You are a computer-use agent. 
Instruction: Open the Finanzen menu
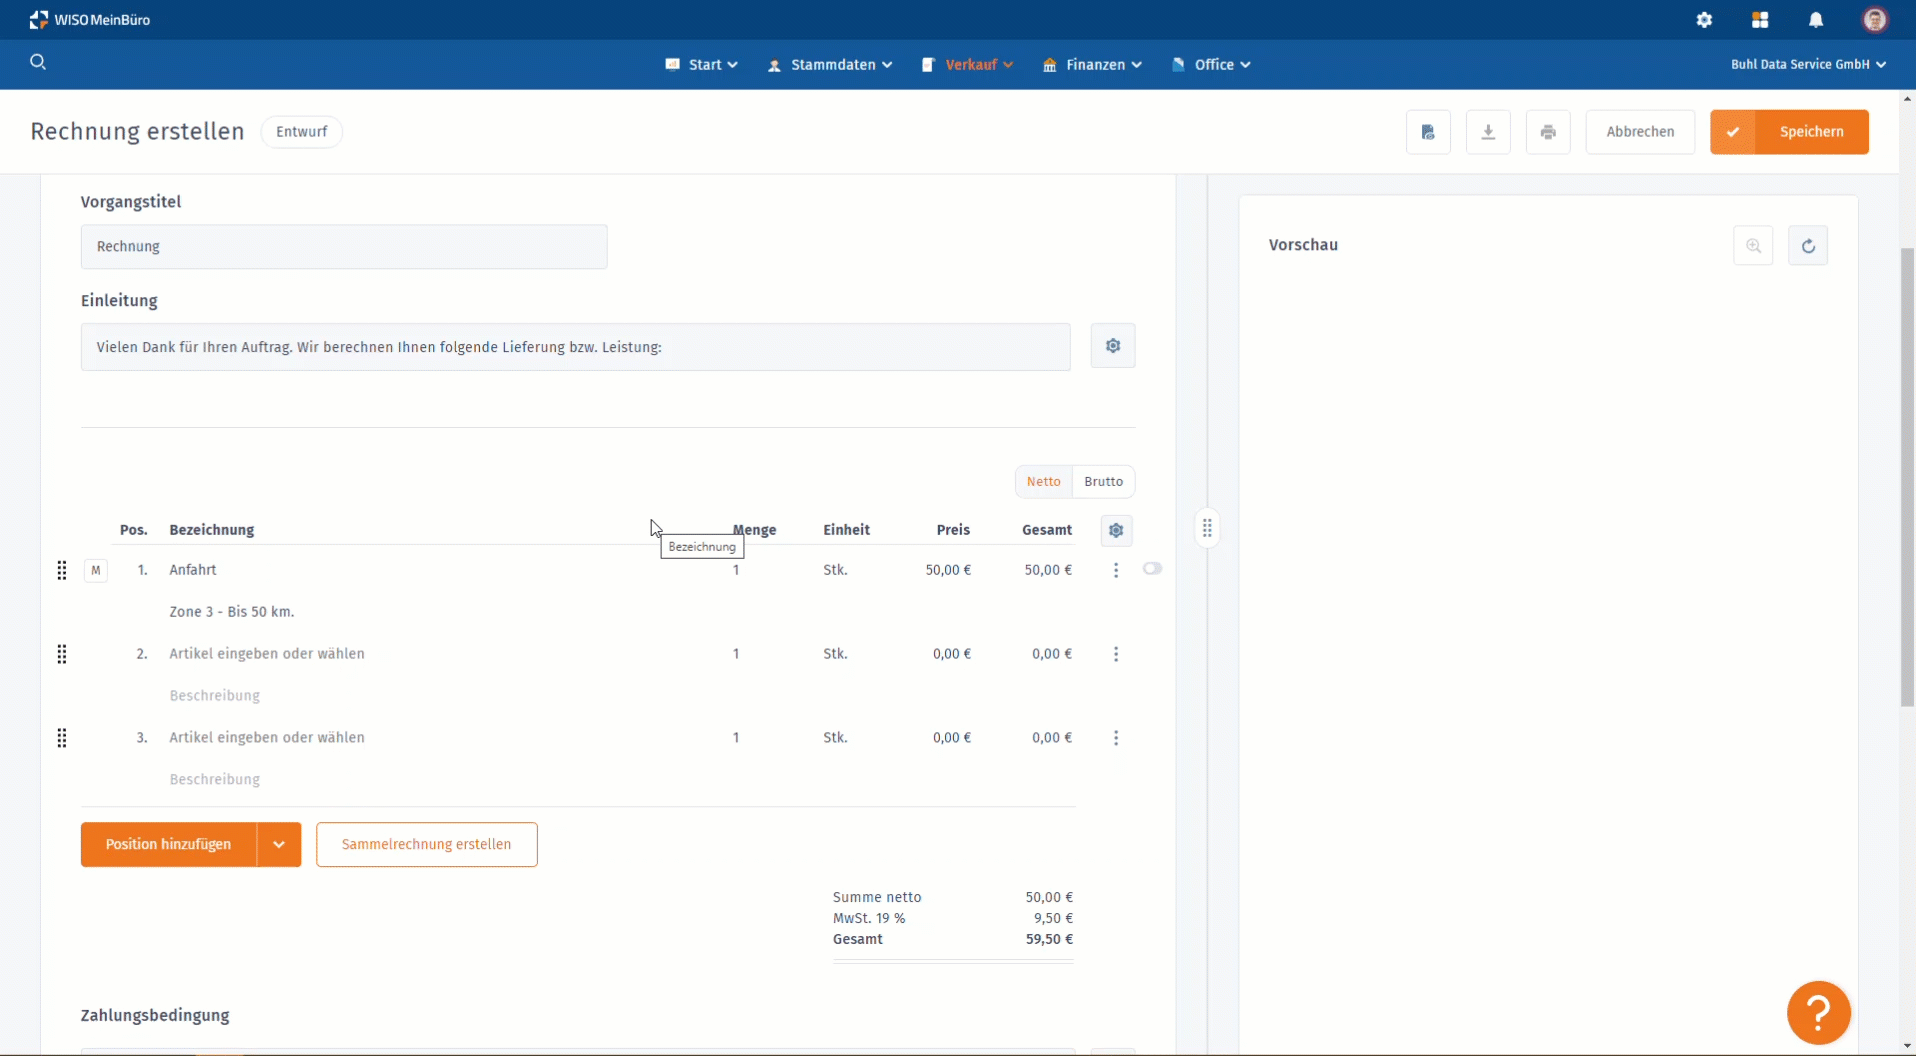click(x=1092, y=64)
